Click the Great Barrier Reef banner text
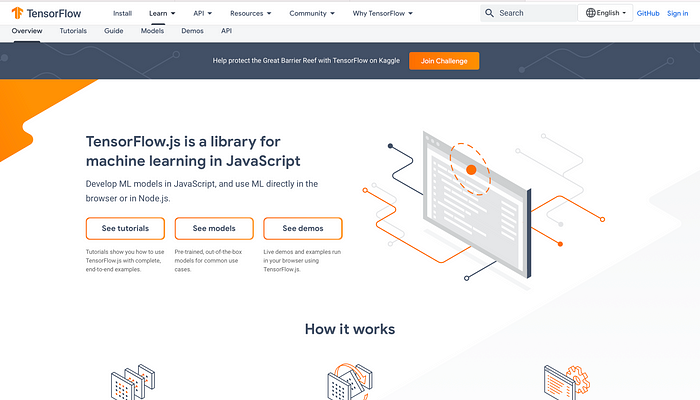This screenshot has width=700, height=400. 306,61
